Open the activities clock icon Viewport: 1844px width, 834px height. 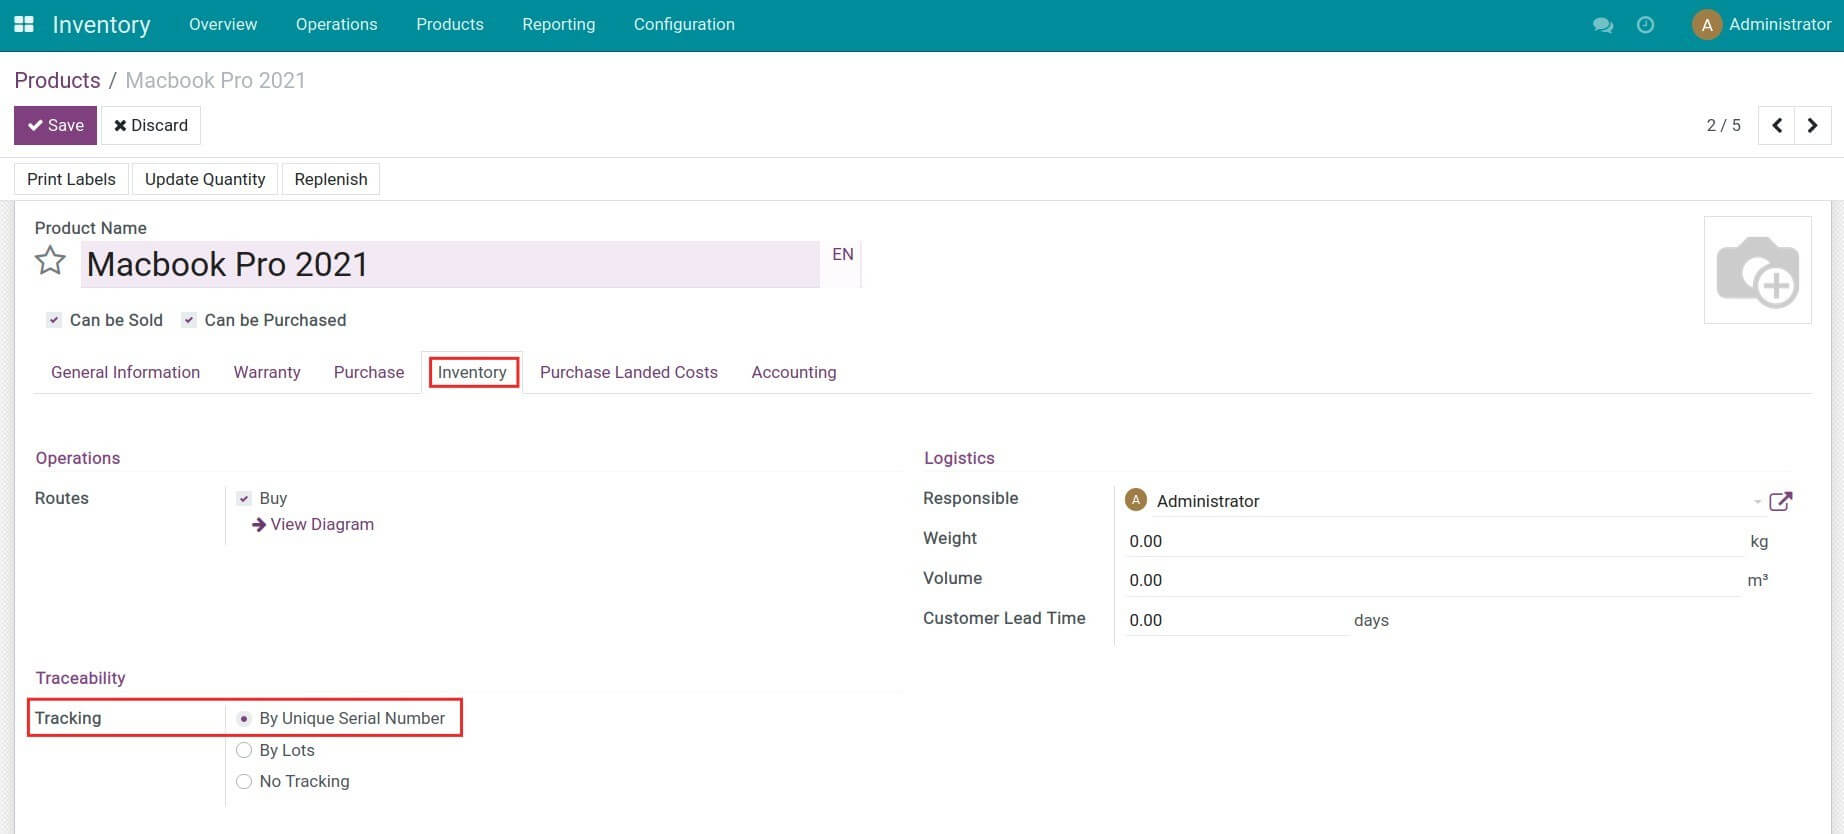click(1645, 25)
